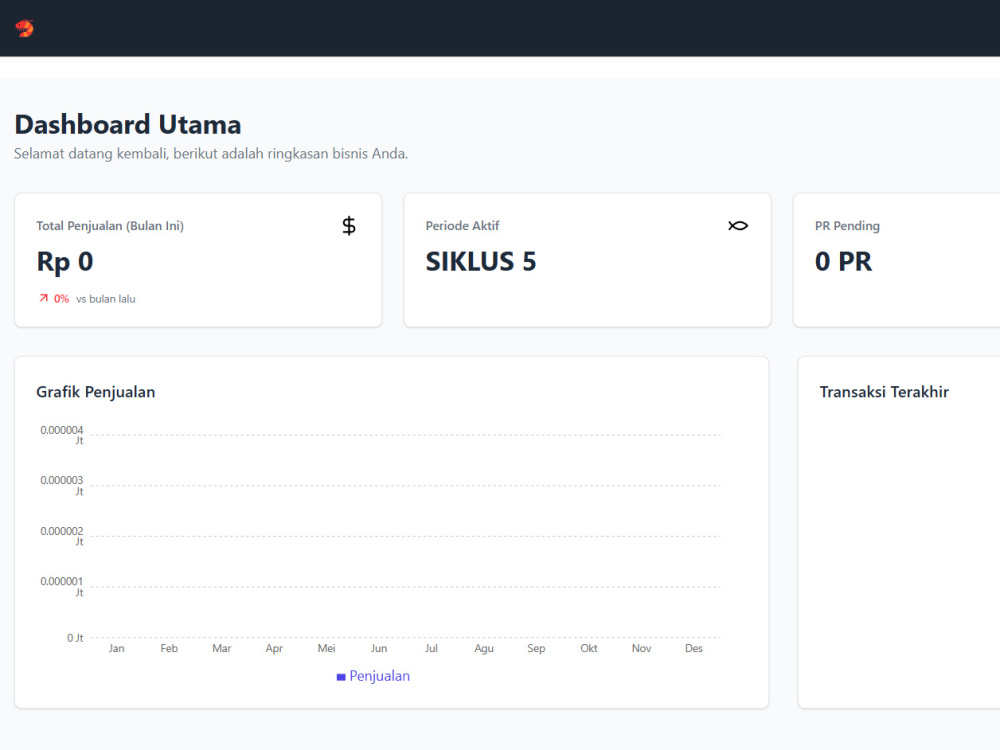Viewport: 1000px width, 750px height.
Task: Click the SIKLUS 5 value
Action: [x=481, y=261]
